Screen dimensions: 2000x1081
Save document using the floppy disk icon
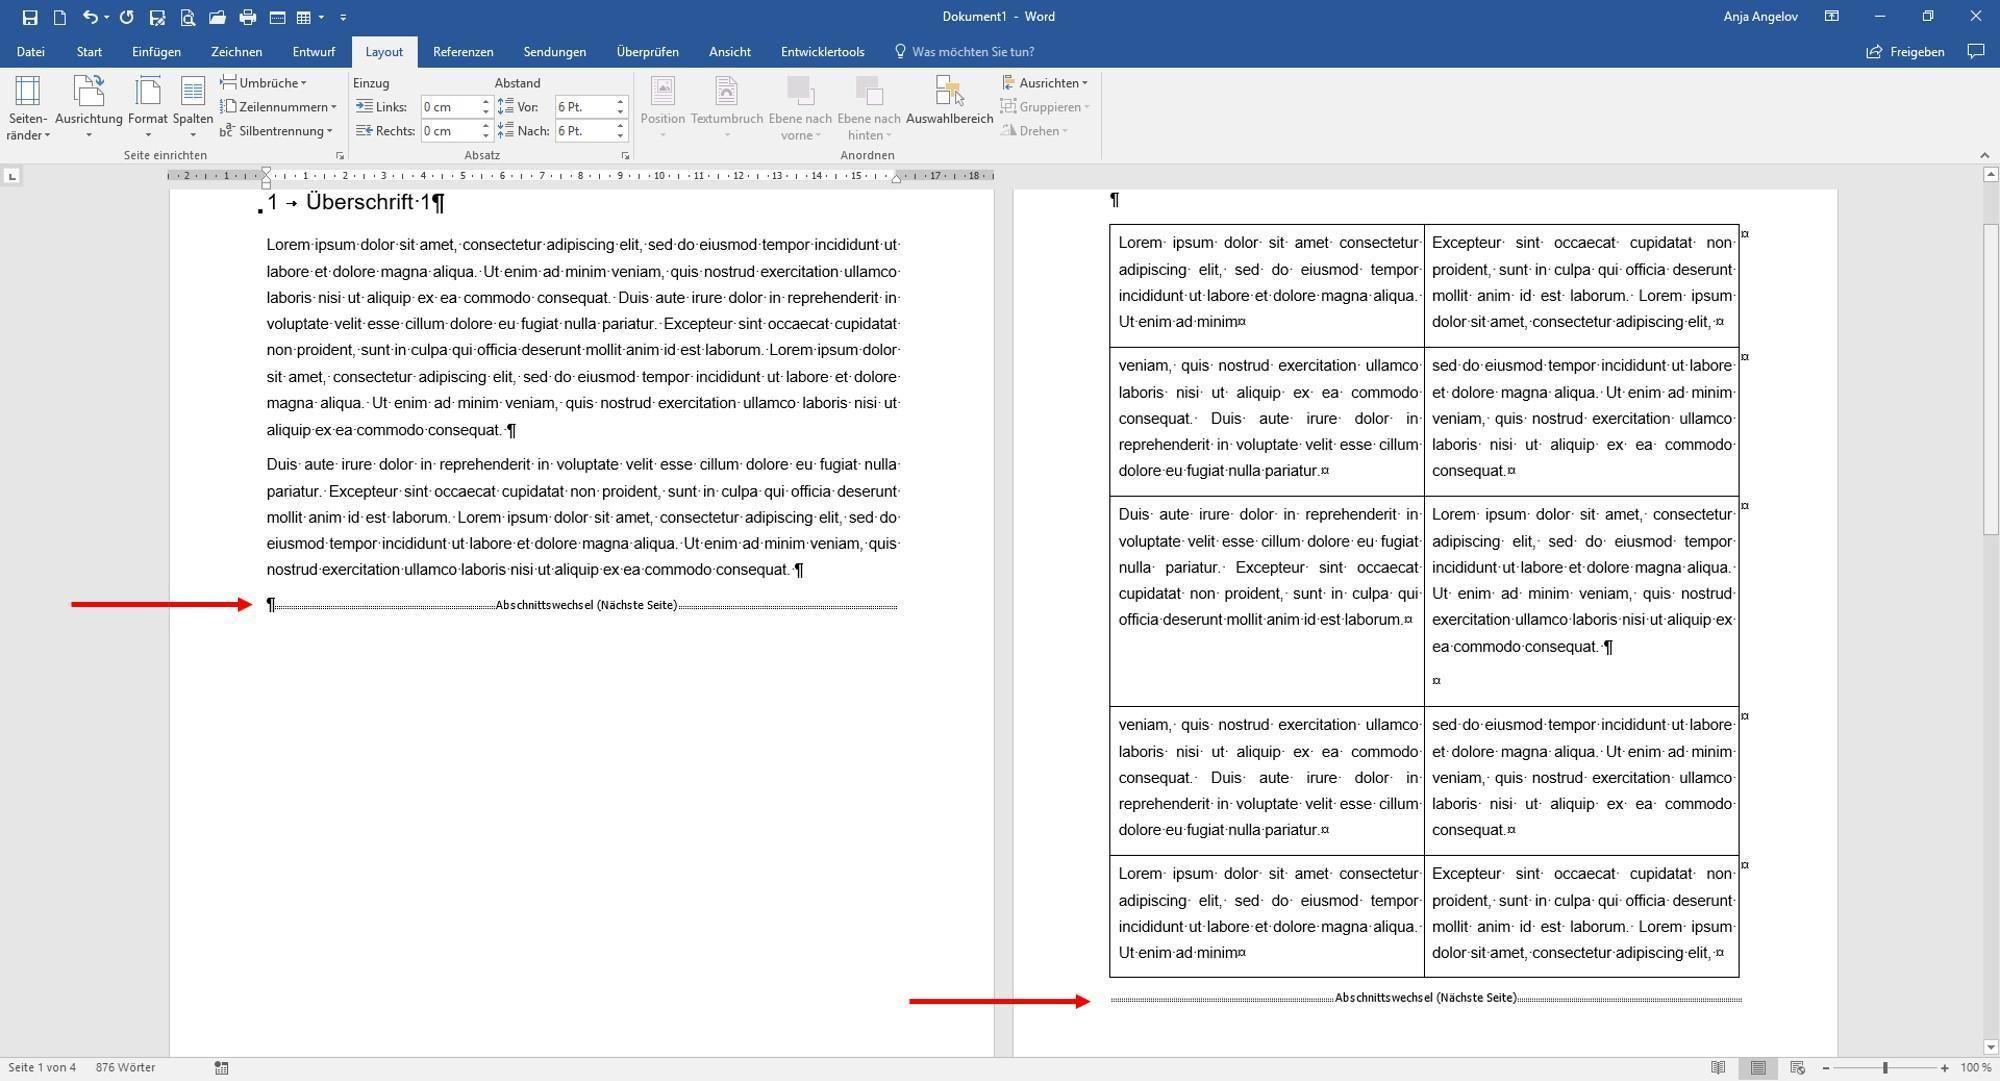coord(30,17)
